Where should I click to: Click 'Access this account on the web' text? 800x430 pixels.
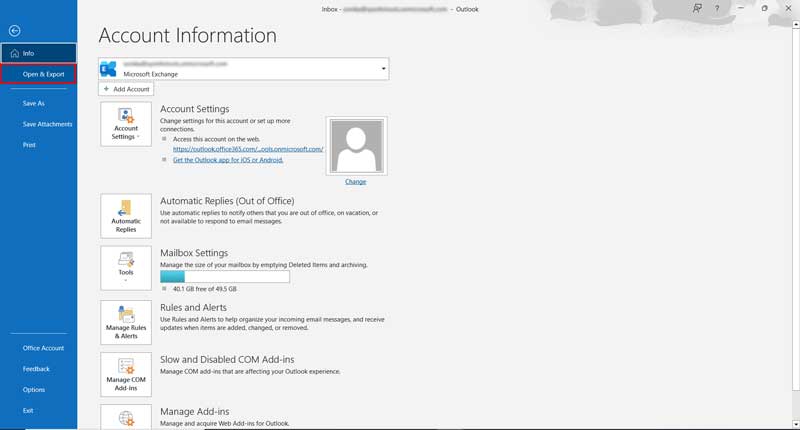click(x=216, y=139)
